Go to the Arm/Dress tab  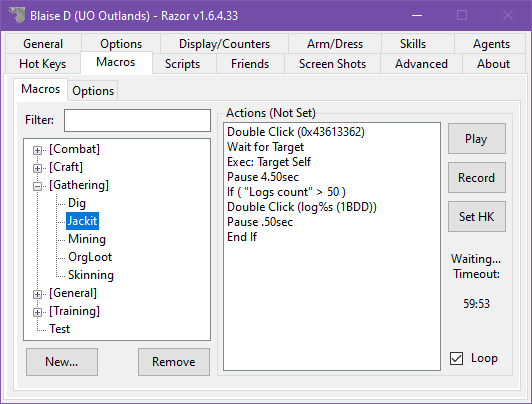[x=335, y=44]
